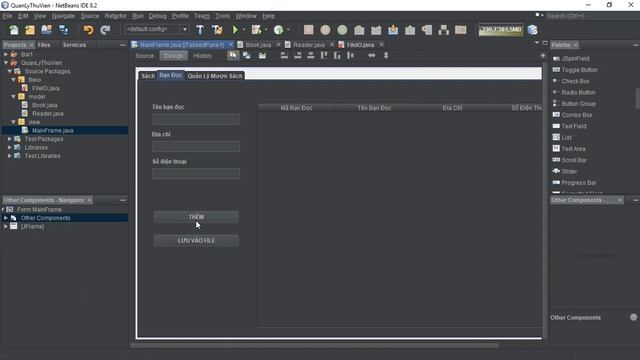Align components right in column
The width and height of the screenshot is (640, 360).
298,56
